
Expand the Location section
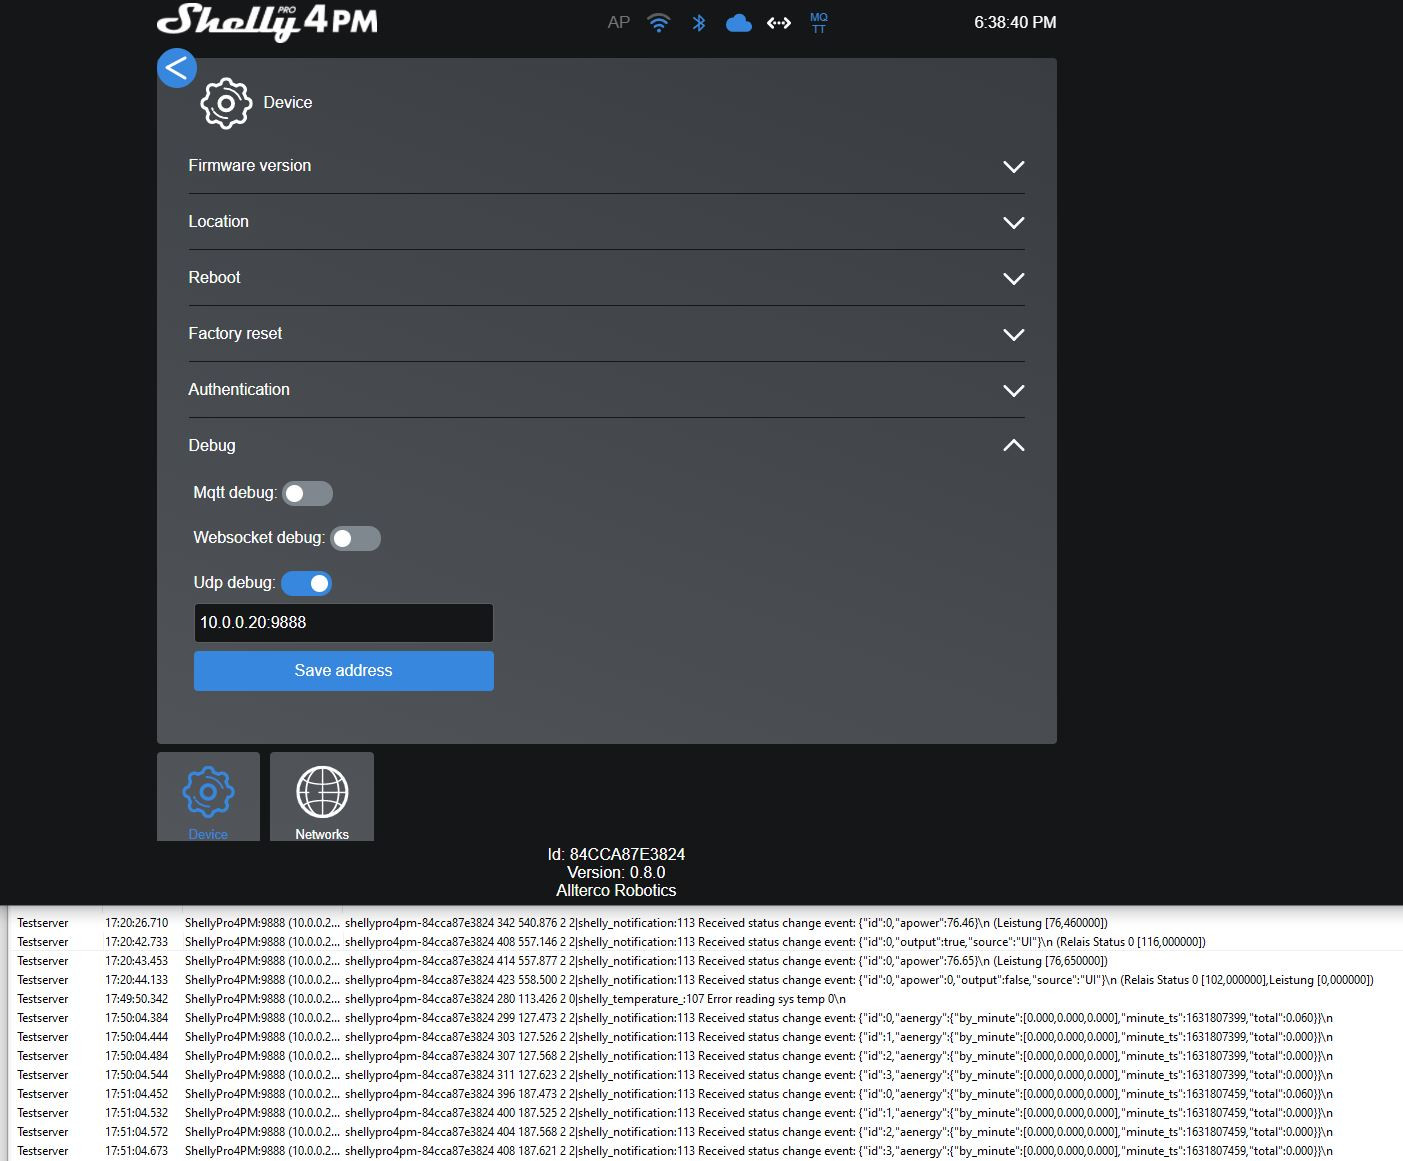click(x=606, y=222)
